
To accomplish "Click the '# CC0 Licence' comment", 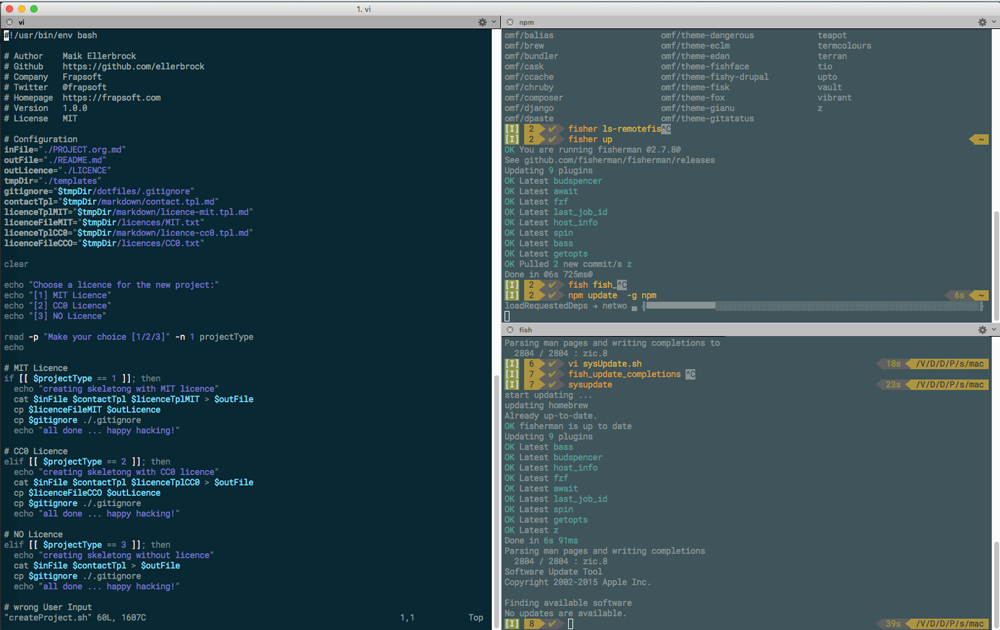I will pos(36,451).
